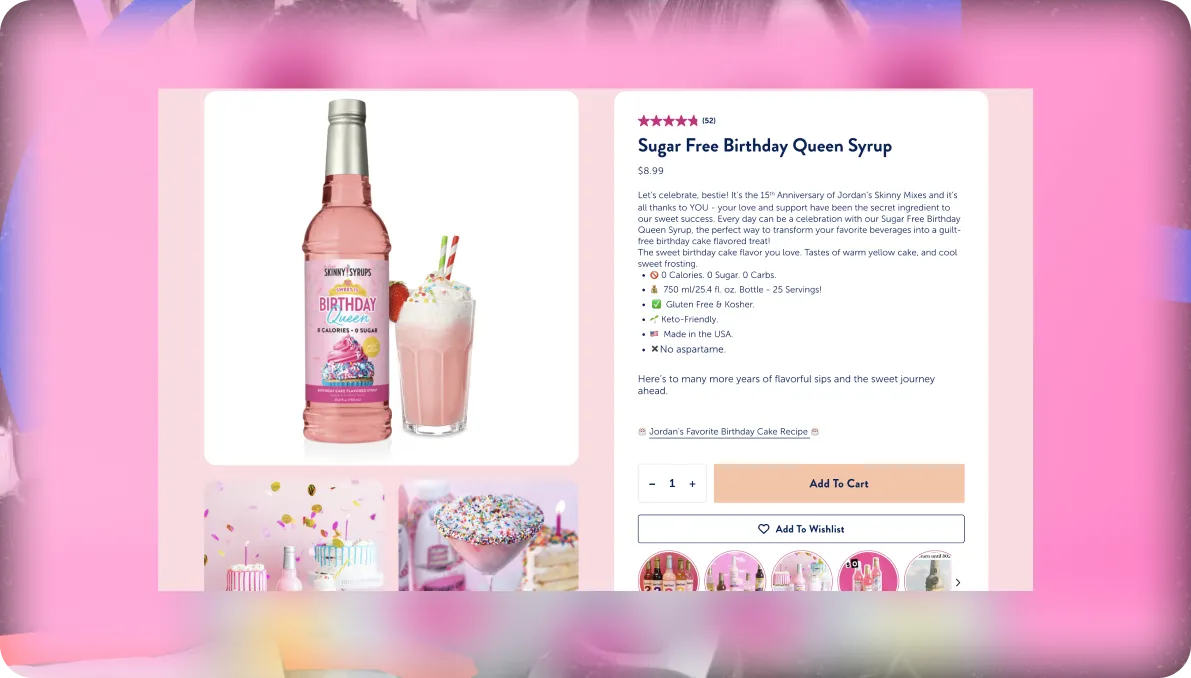Add the Birthday Queen Syrup to cart
Viewport: 1191px width, 678px height.
coord(839,483)
